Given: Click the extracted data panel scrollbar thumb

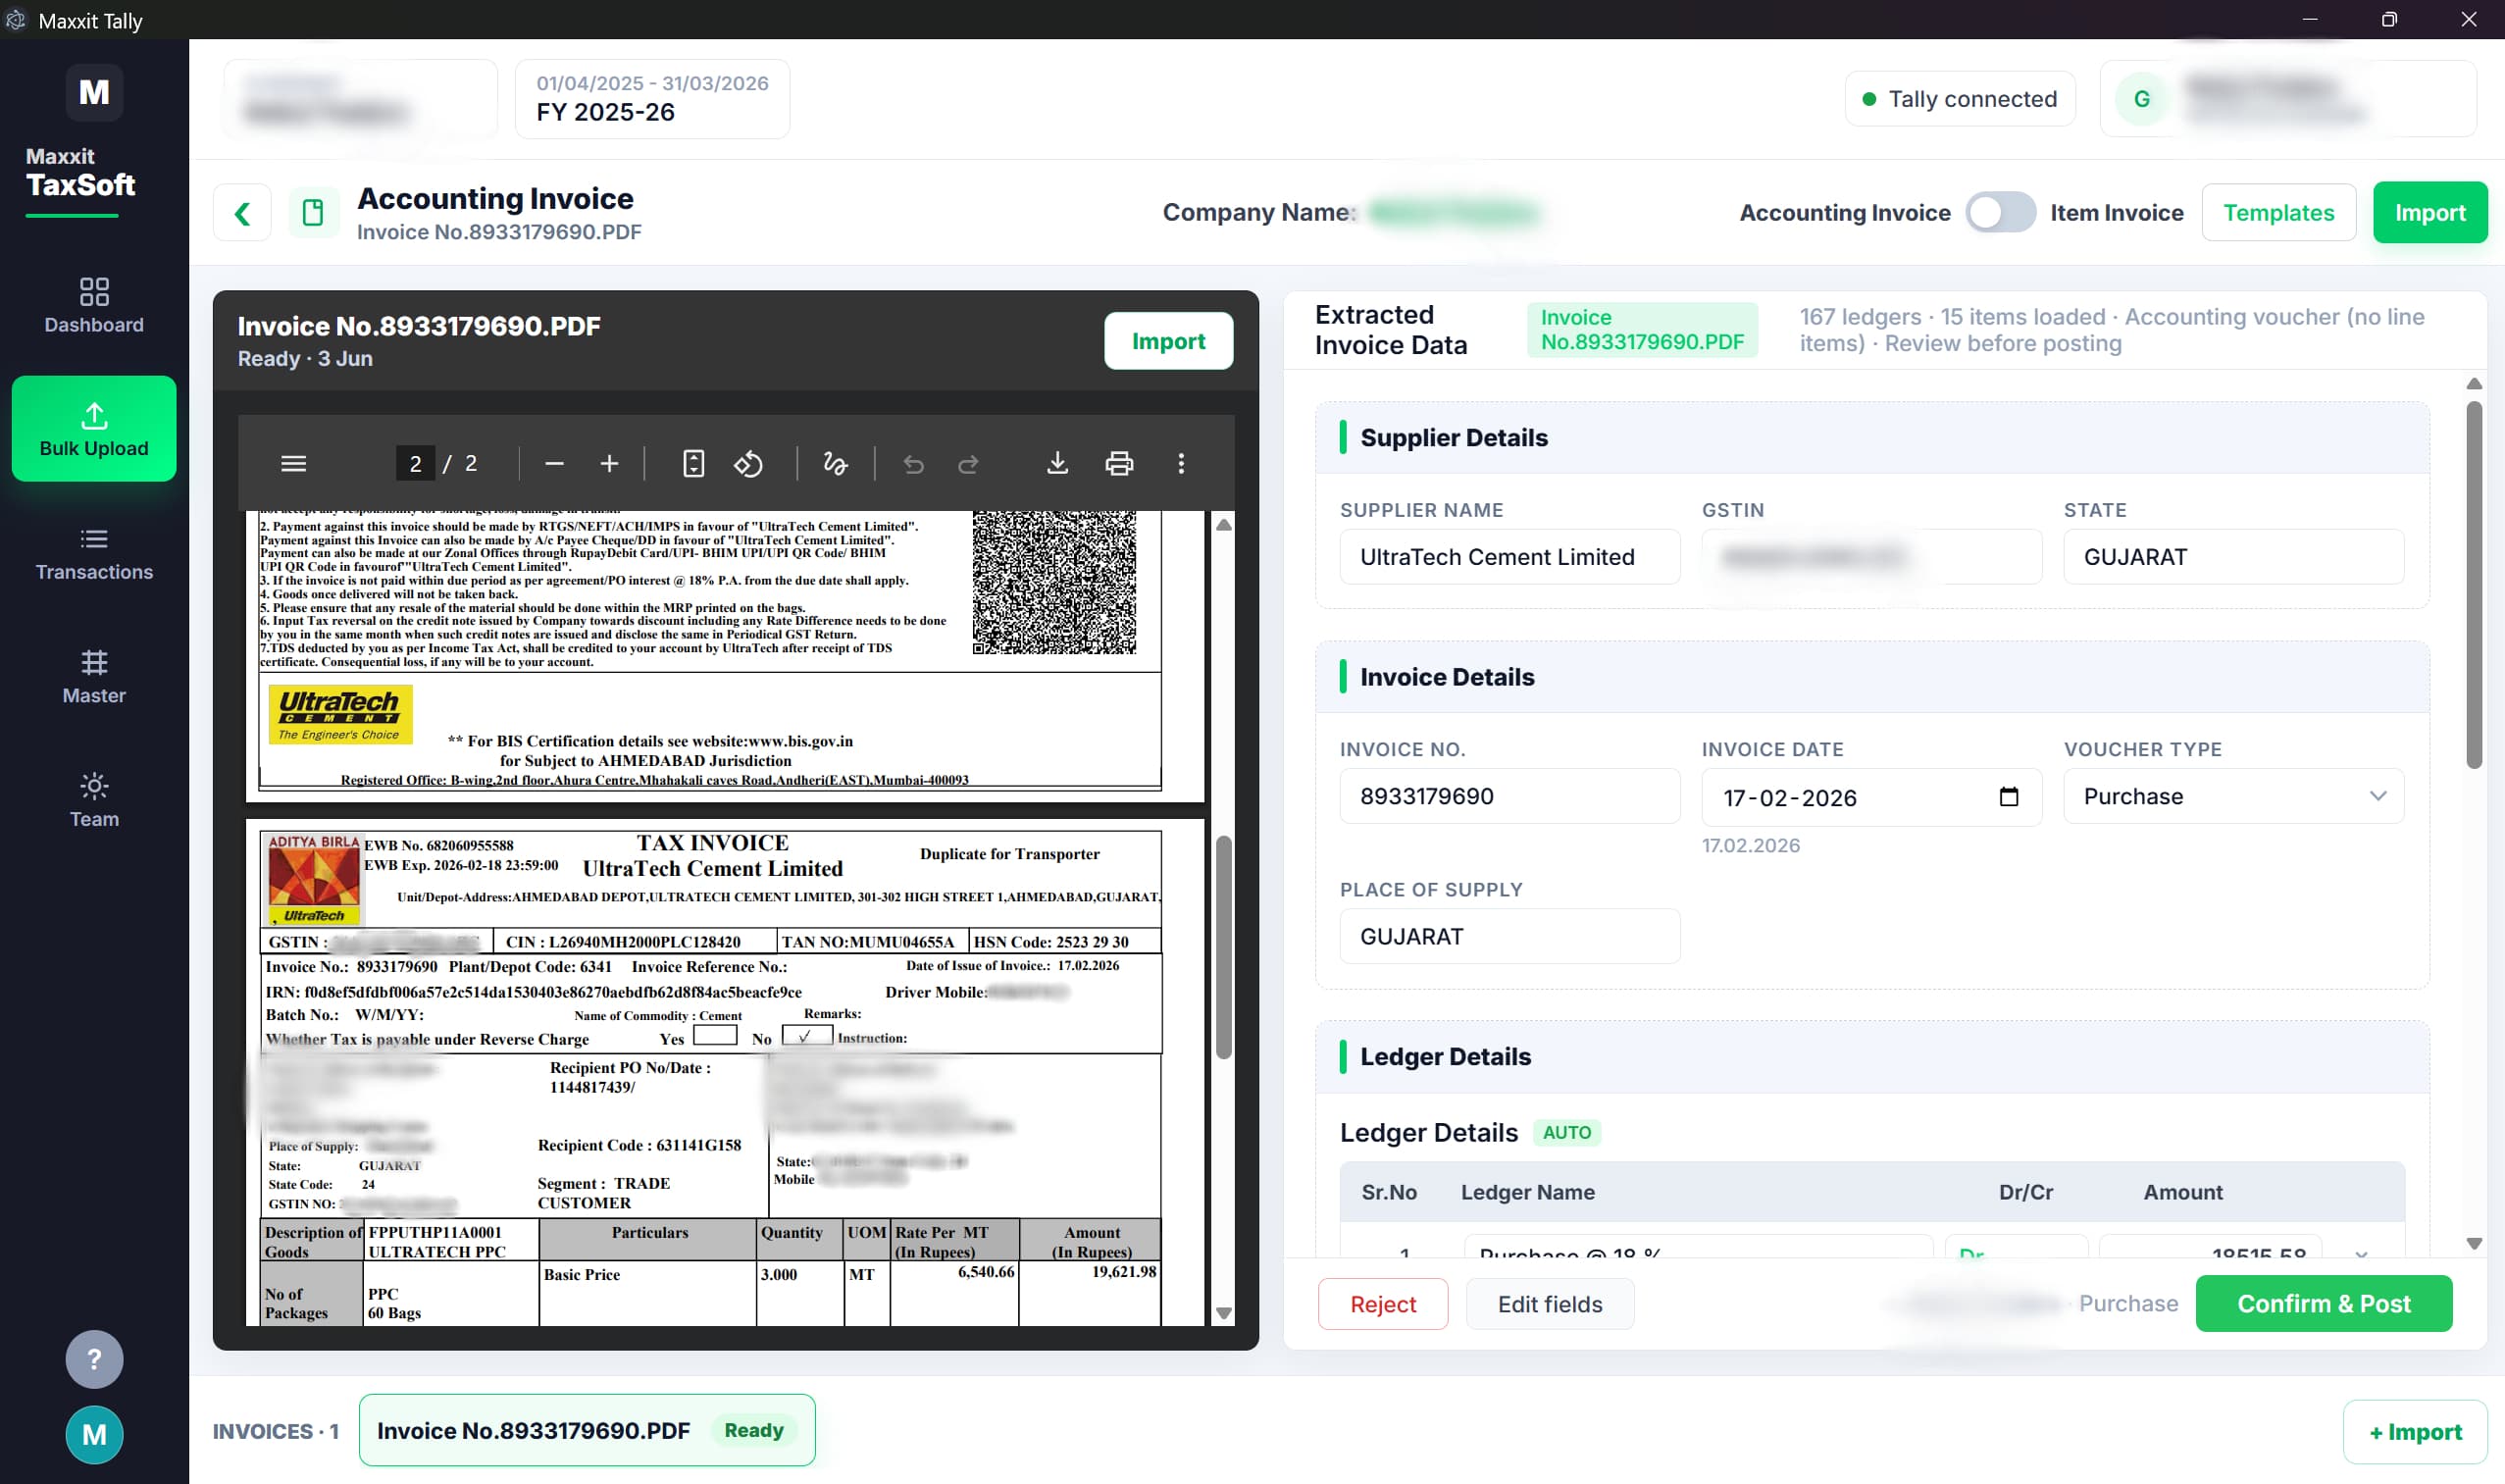Looking at the screenshot, I should coord(2473,585).
